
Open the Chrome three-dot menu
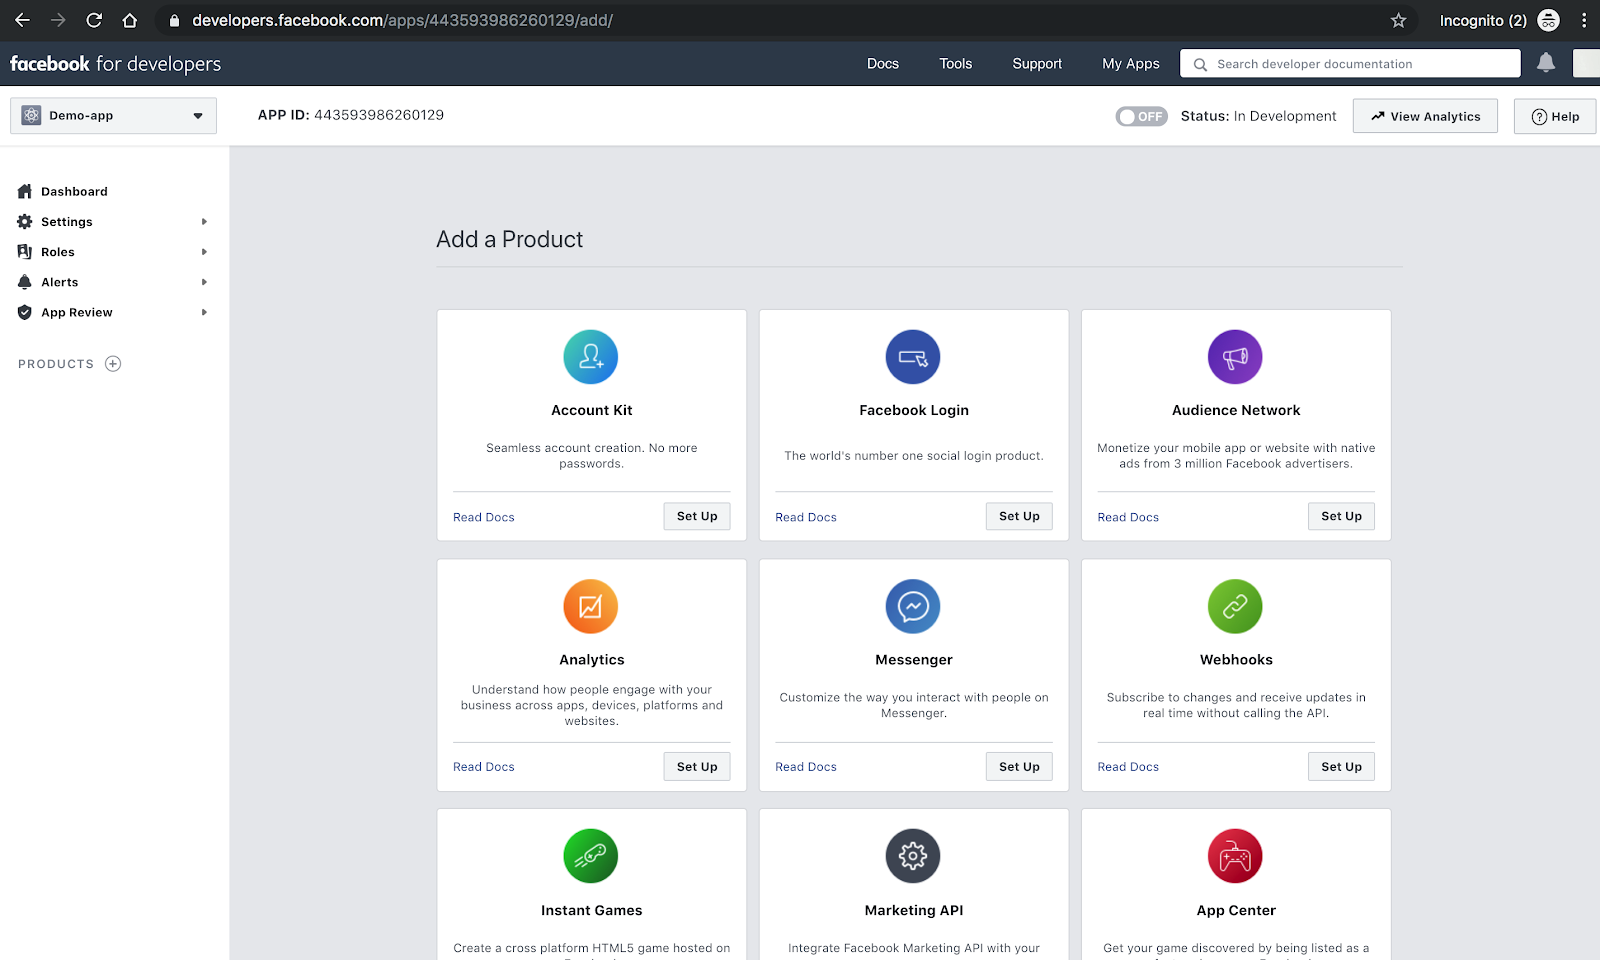point(1584,20)
